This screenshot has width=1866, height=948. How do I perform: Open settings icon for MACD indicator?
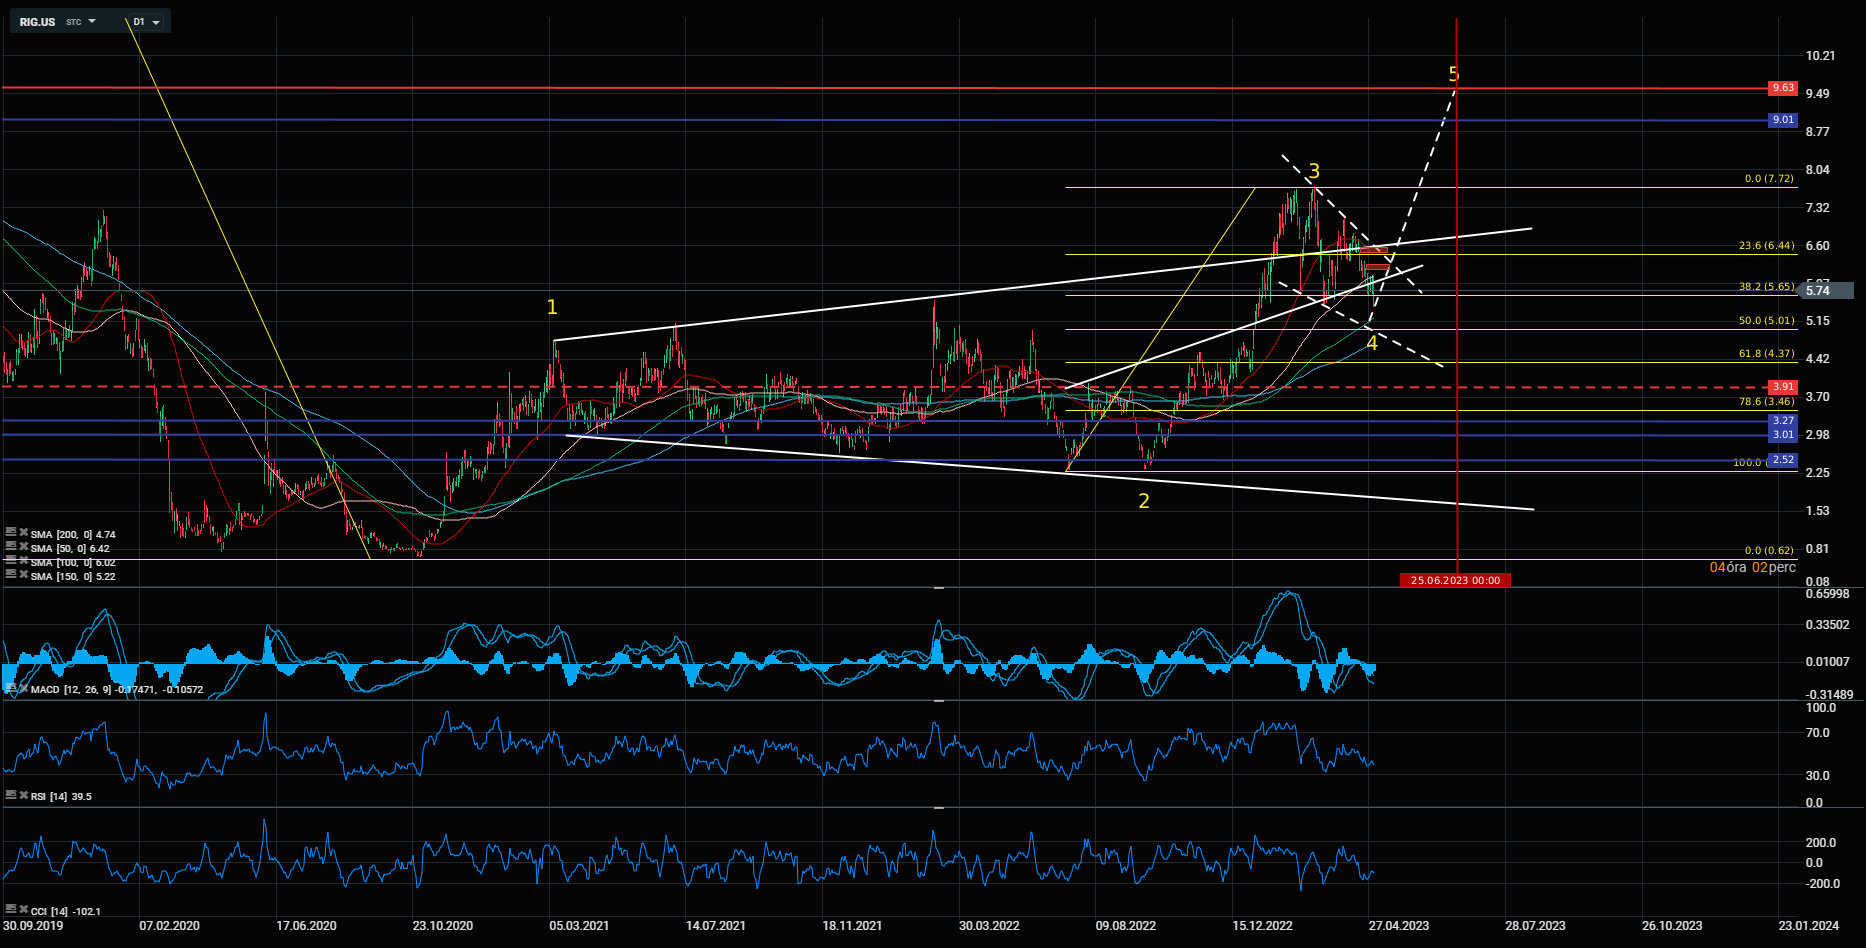click(10, 689)
